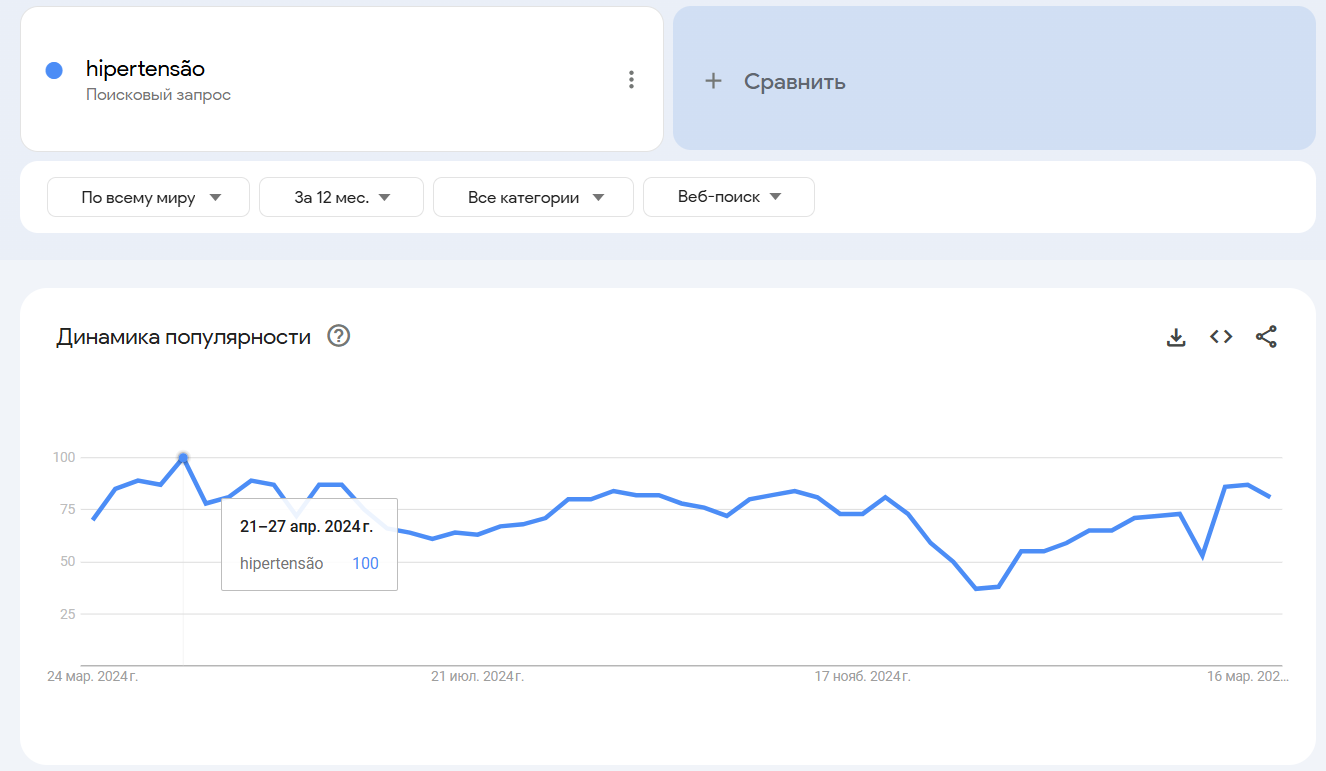Click the Динамика популярности heading

(x=183, y=337)
